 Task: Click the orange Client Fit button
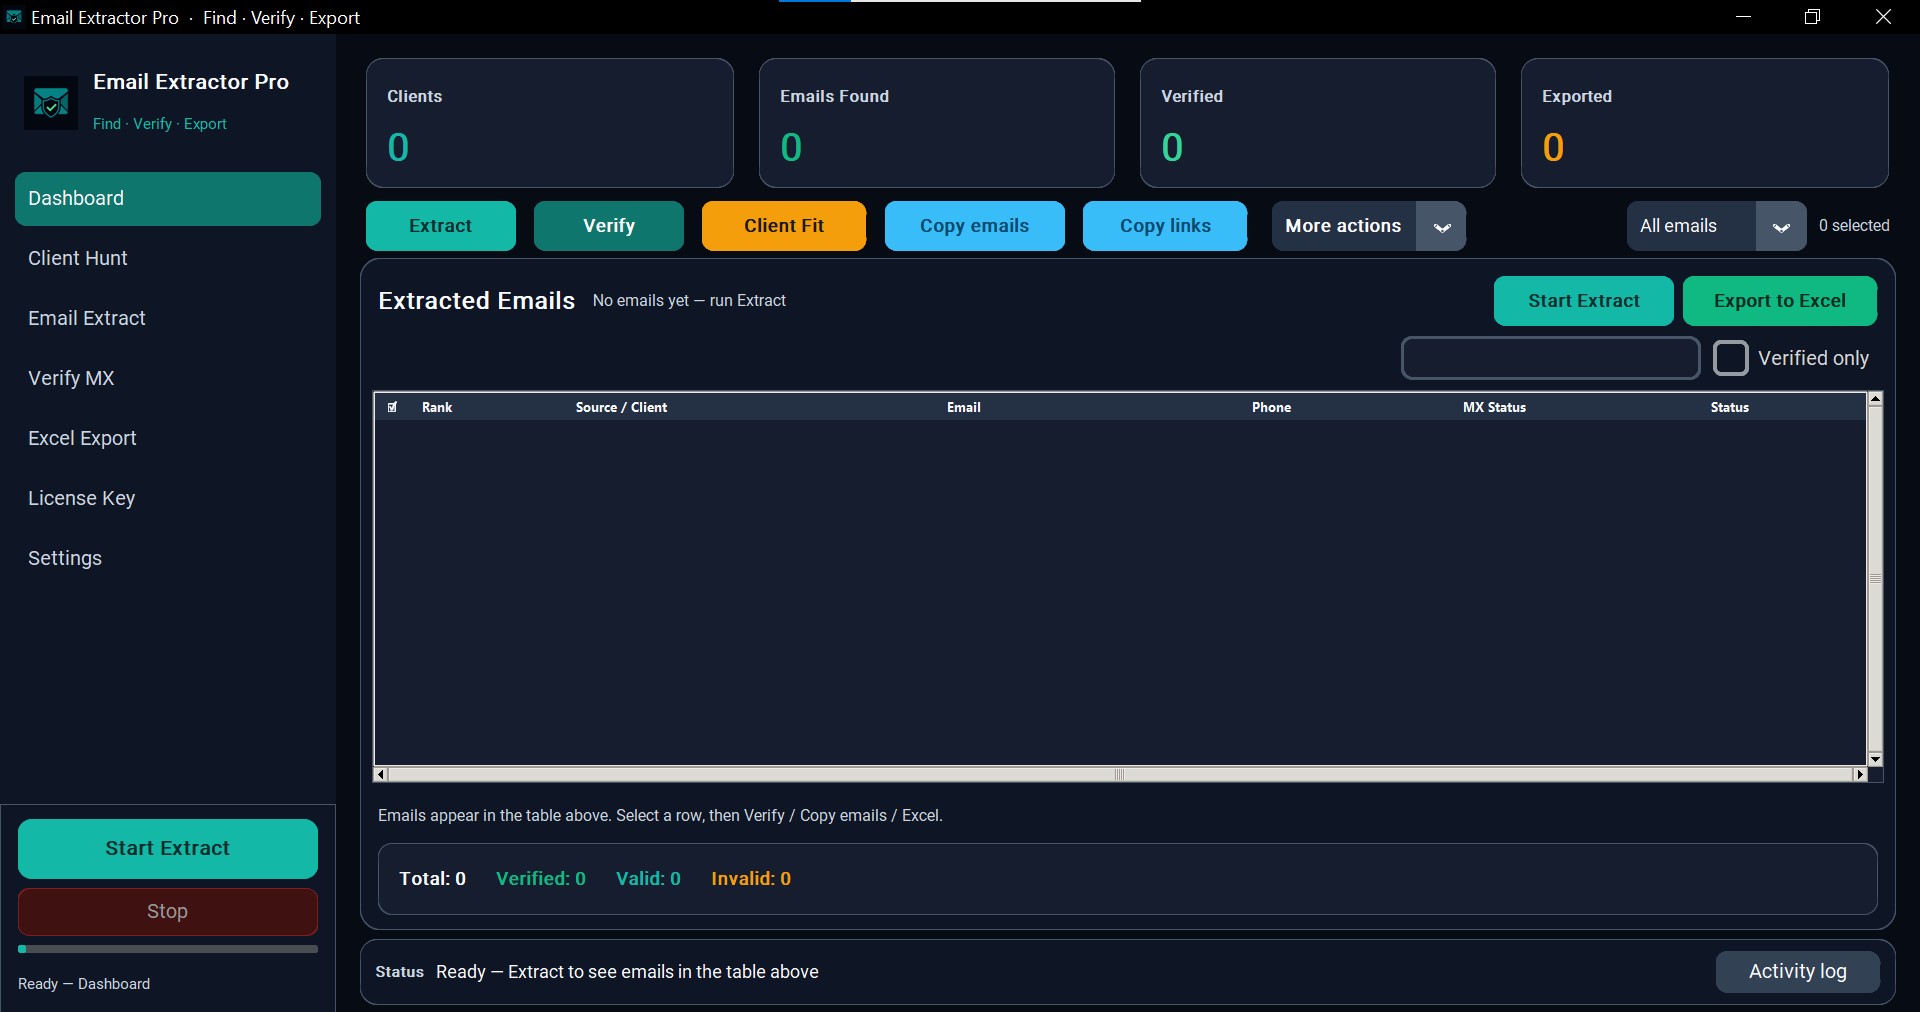784,226
